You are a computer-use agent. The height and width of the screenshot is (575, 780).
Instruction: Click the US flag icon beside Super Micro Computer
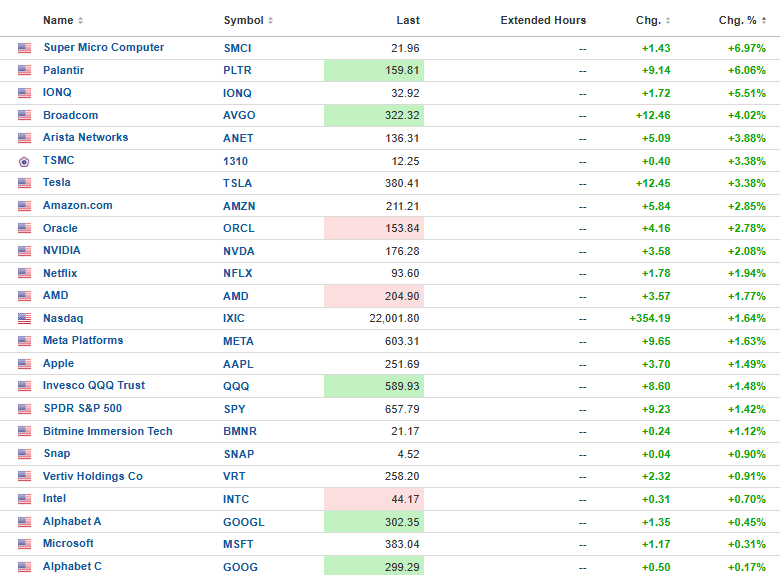pos(24,48)
